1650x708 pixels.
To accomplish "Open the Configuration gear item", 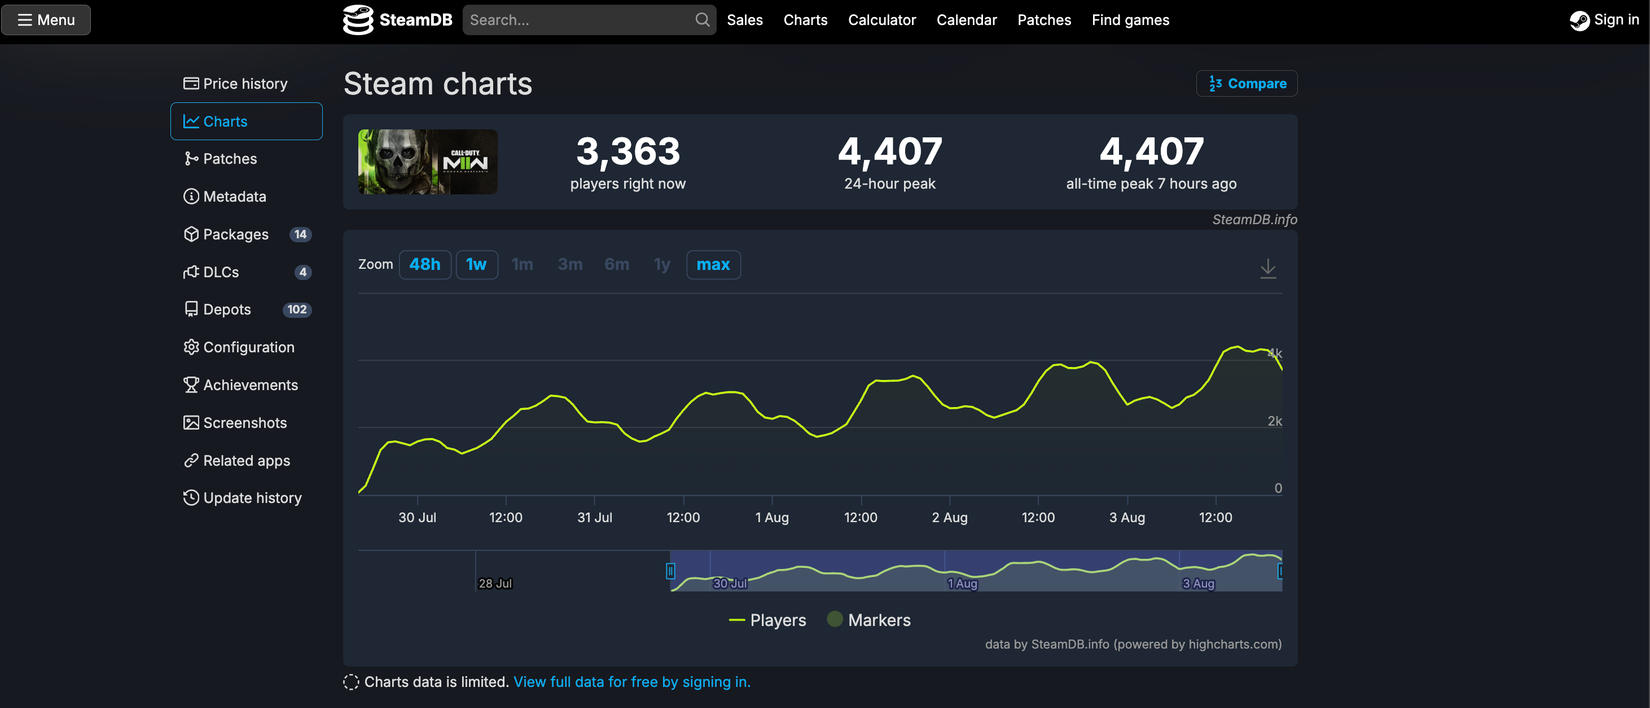I will click(x=239, y=347).
